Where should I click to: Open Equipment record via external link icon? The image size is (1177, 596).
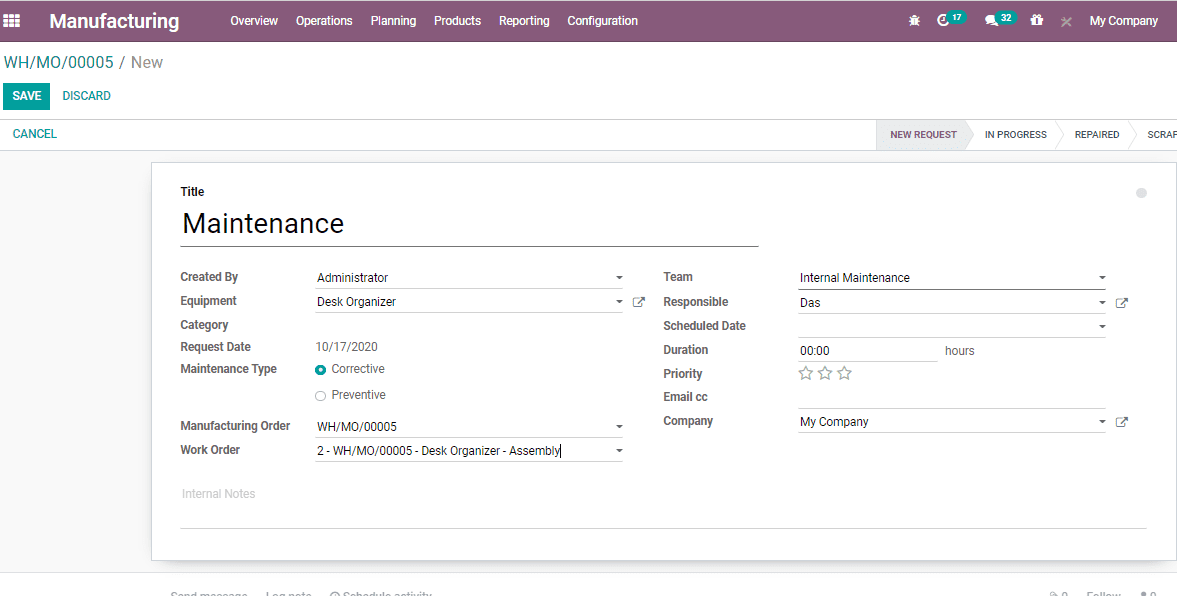coord(638,301)
